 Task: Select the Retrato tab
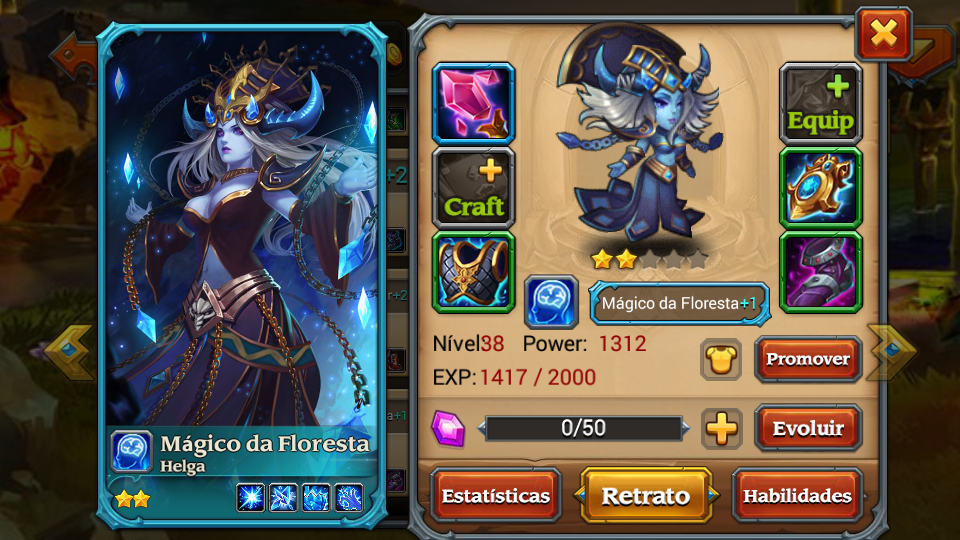coord(646,495)
